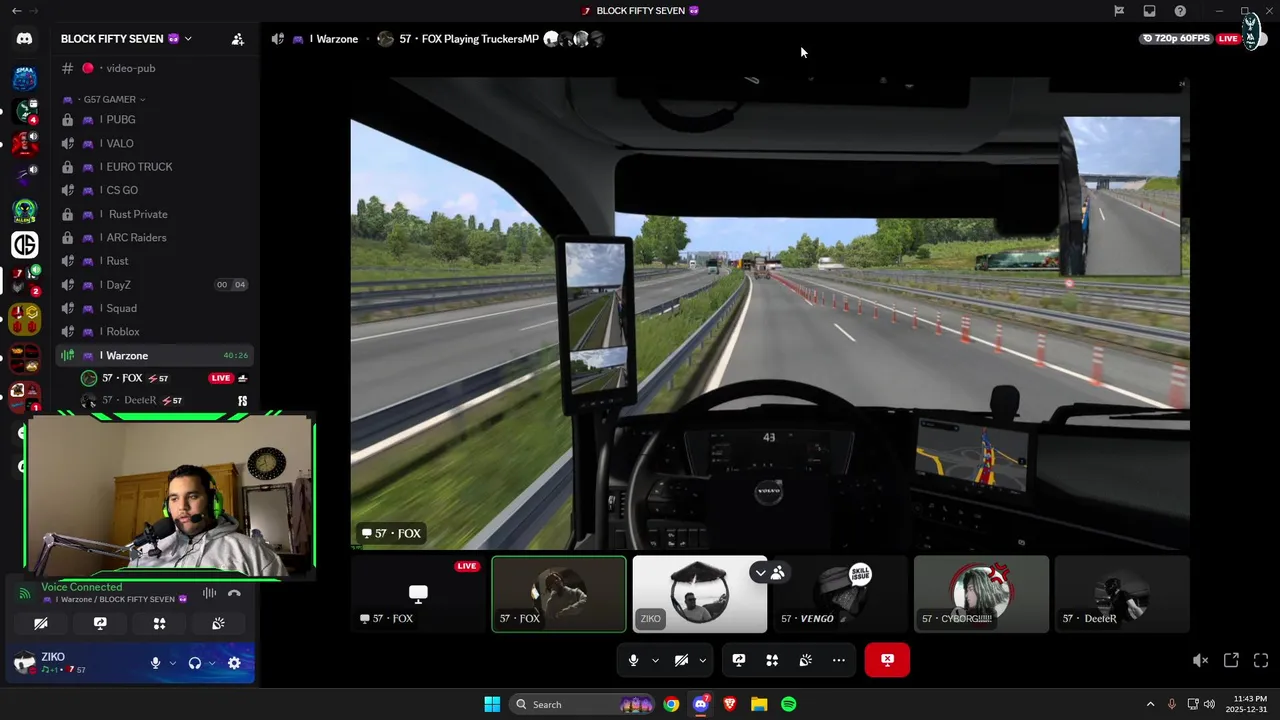Image resolution: width=1280 pixels, height=720 pixels.
Task: Open Discord inbox icon in title bar
Action: 1150,11
